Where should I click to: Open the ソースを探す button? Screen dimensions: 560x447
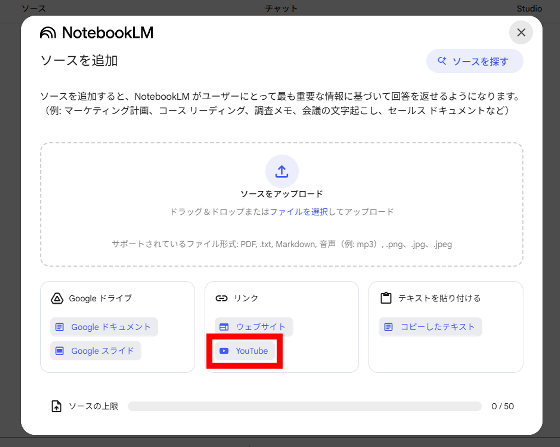(475, 61)
